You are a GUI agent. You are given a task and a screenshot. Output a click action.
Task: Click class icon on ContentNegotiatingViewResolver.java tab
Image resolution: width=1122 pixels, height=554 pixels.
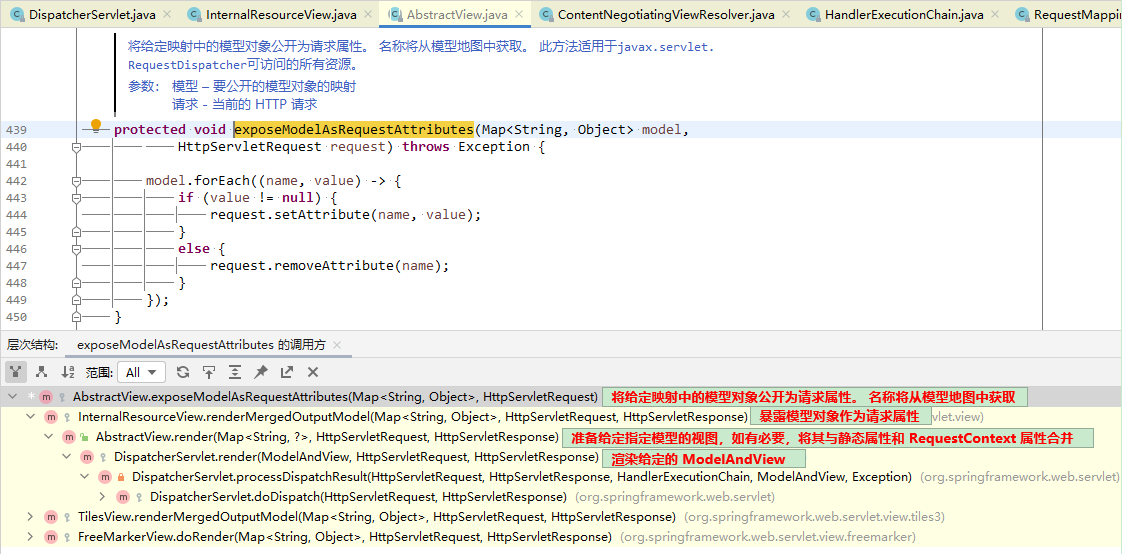click(546, 14)
